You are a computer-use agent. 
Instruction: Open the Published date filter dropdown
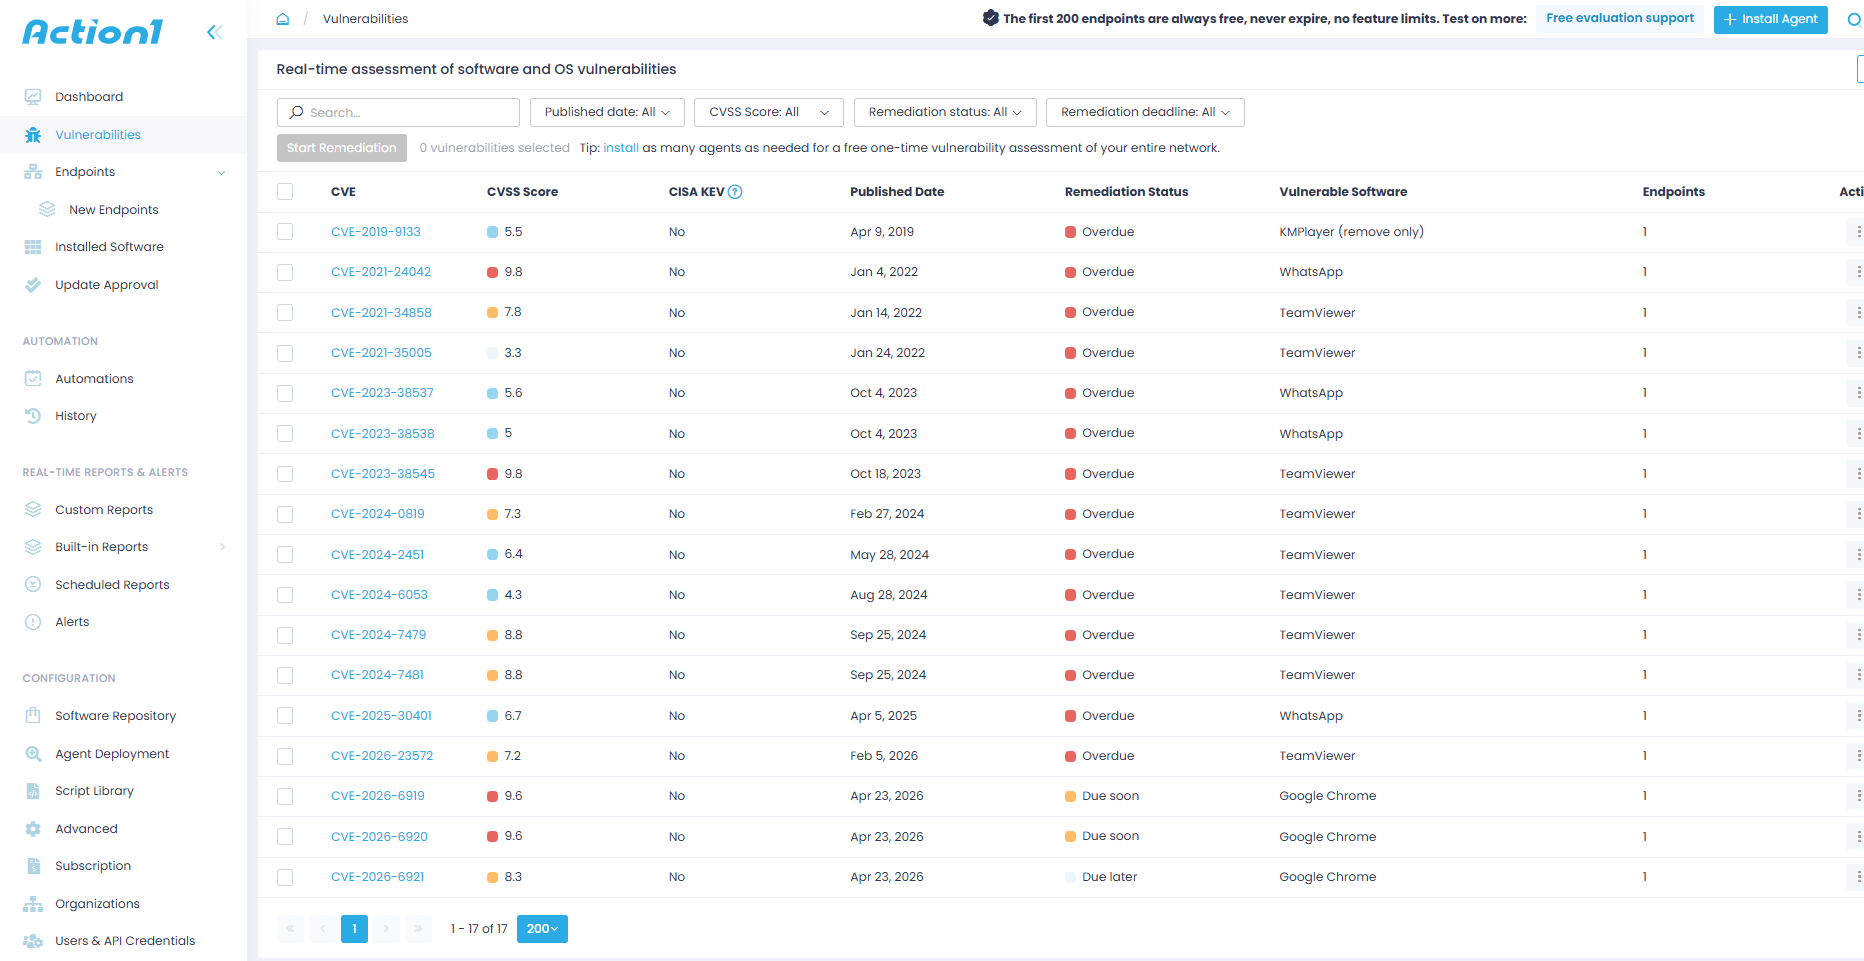pos(607,112)
